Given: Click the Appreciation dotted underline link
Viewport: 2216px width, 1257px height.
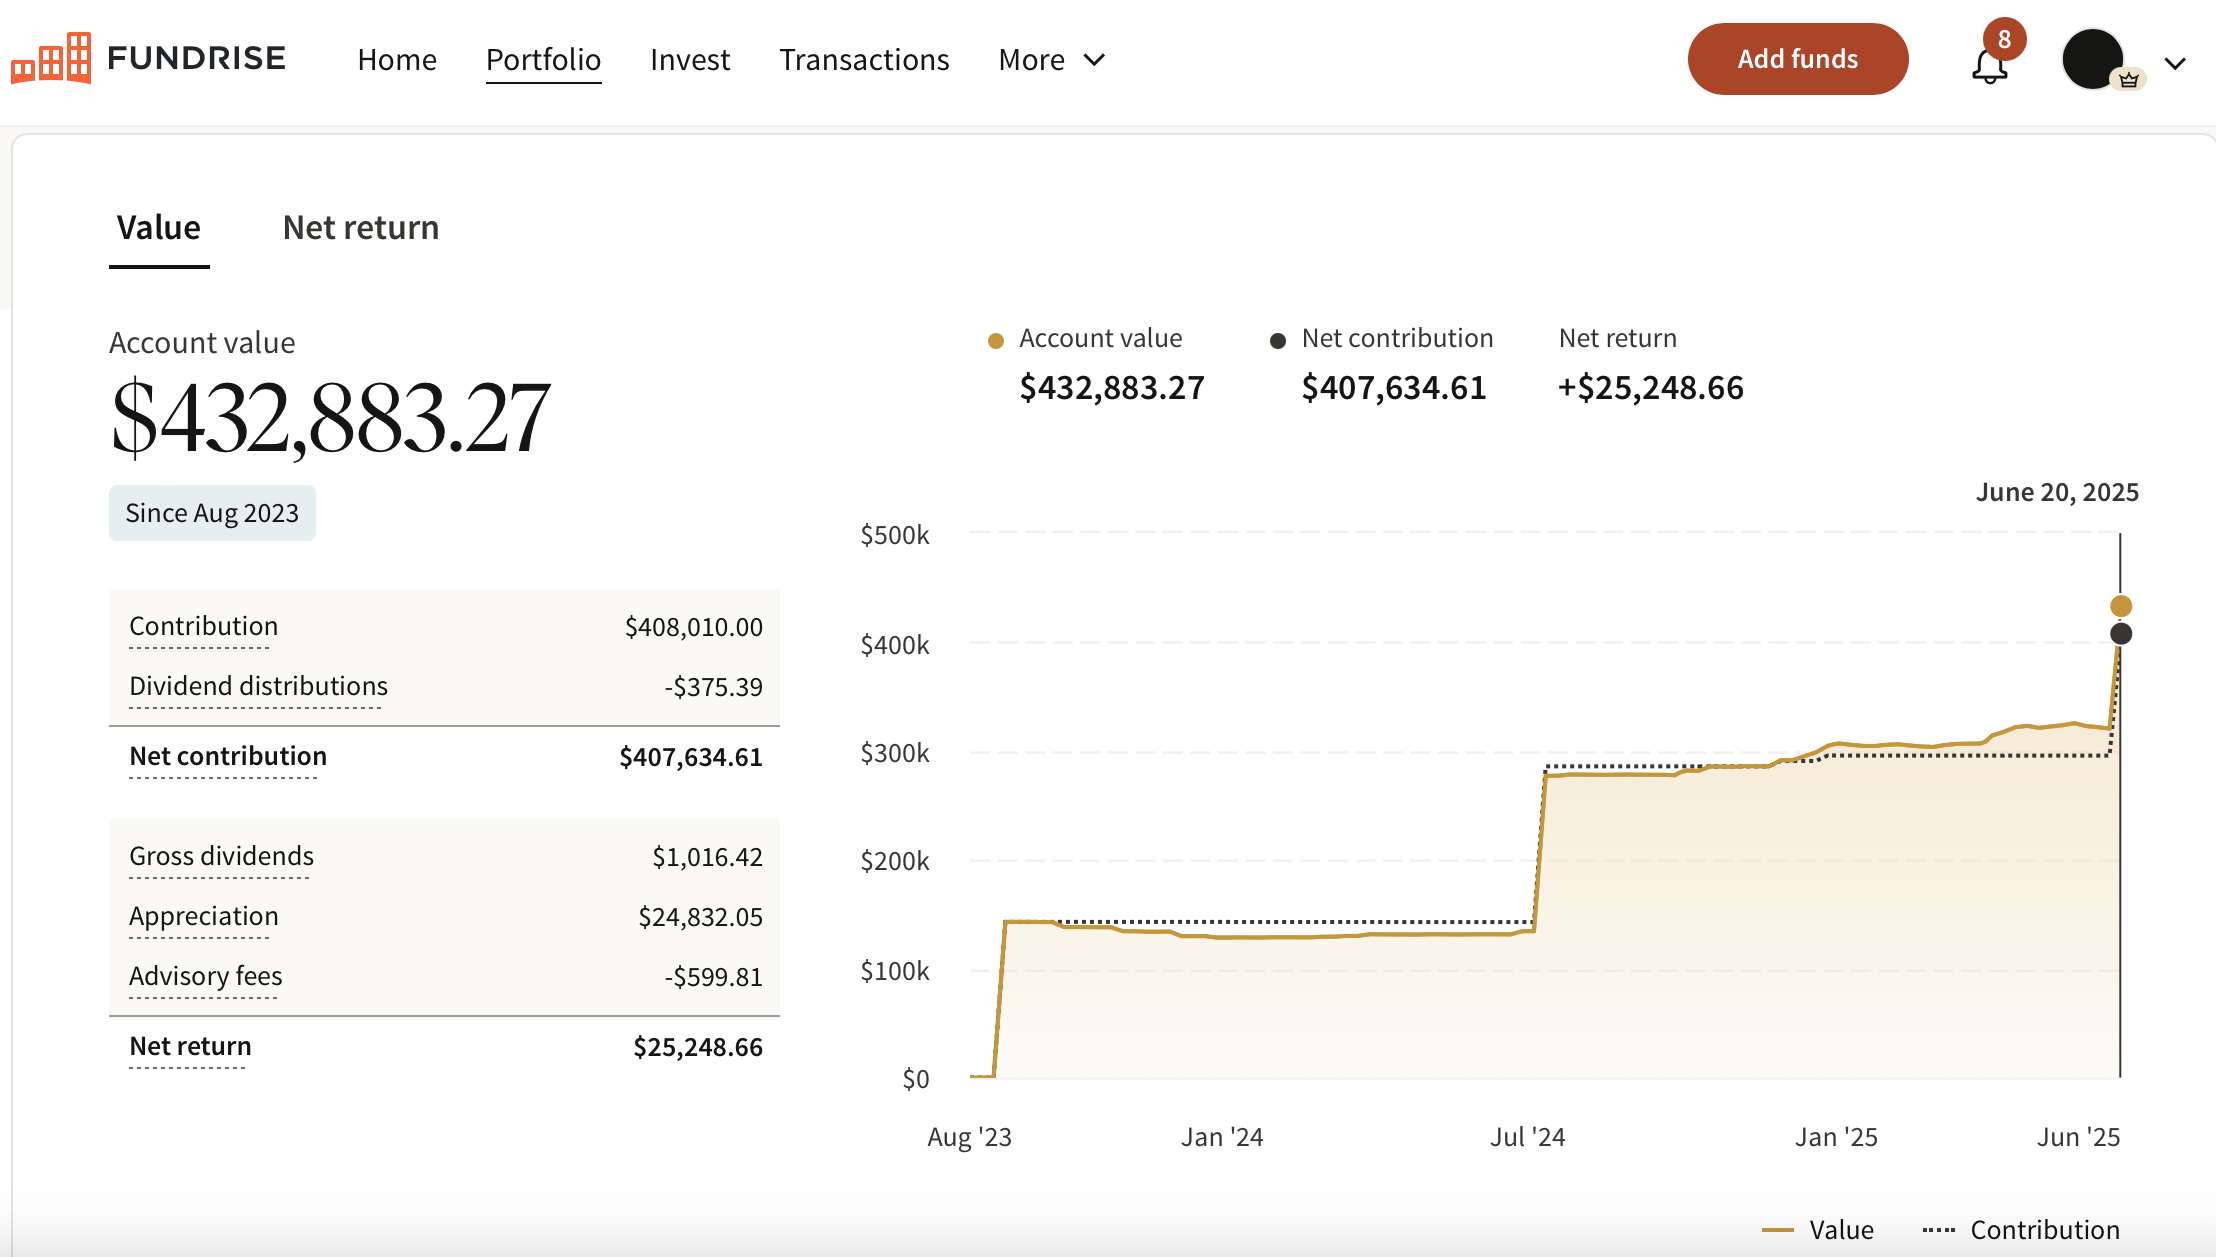Looking at the screenshot, I should [203, 916].
